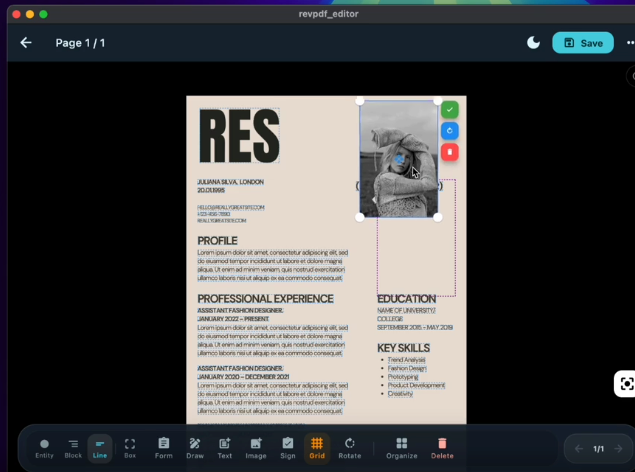Delete selected image with red trash button
Image resolution: width=635 pixels, height=472 pixels.
pos(449,152)
